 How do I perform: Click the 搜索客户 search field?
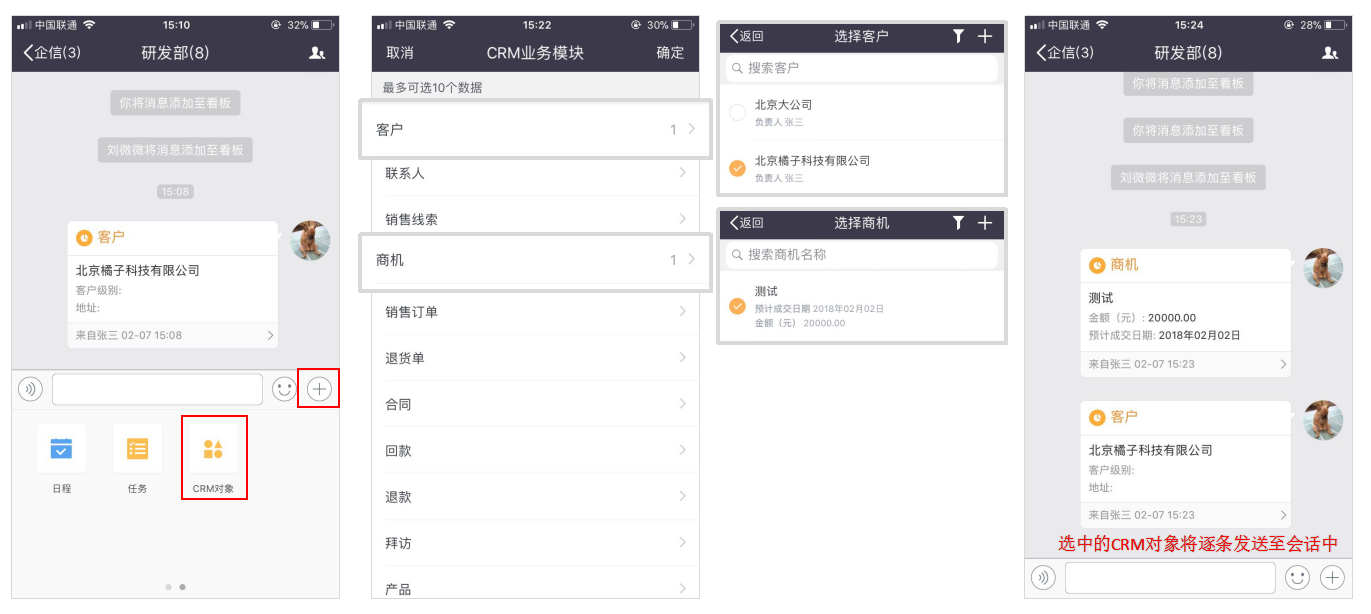pyautogui.click(x=861, y=68)
